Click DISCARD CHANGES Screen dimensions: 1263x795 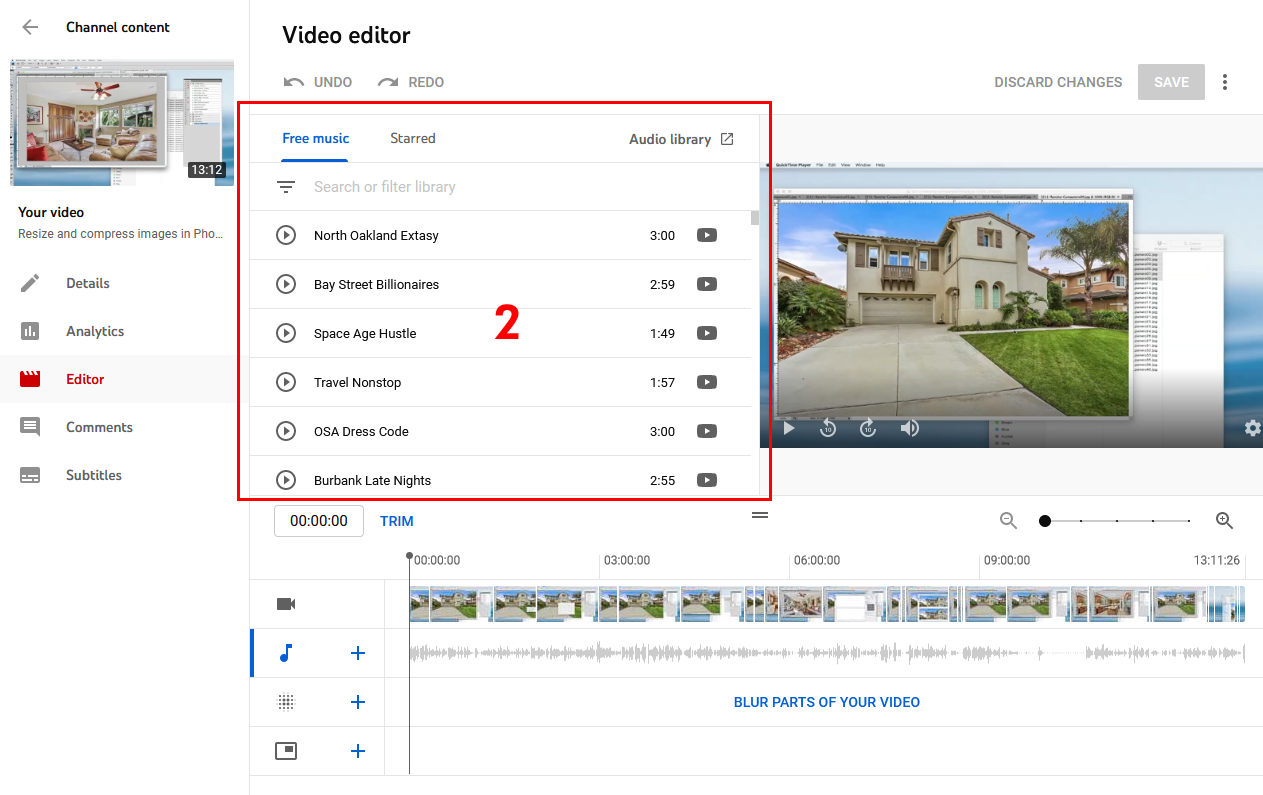tap(1058, 82)
